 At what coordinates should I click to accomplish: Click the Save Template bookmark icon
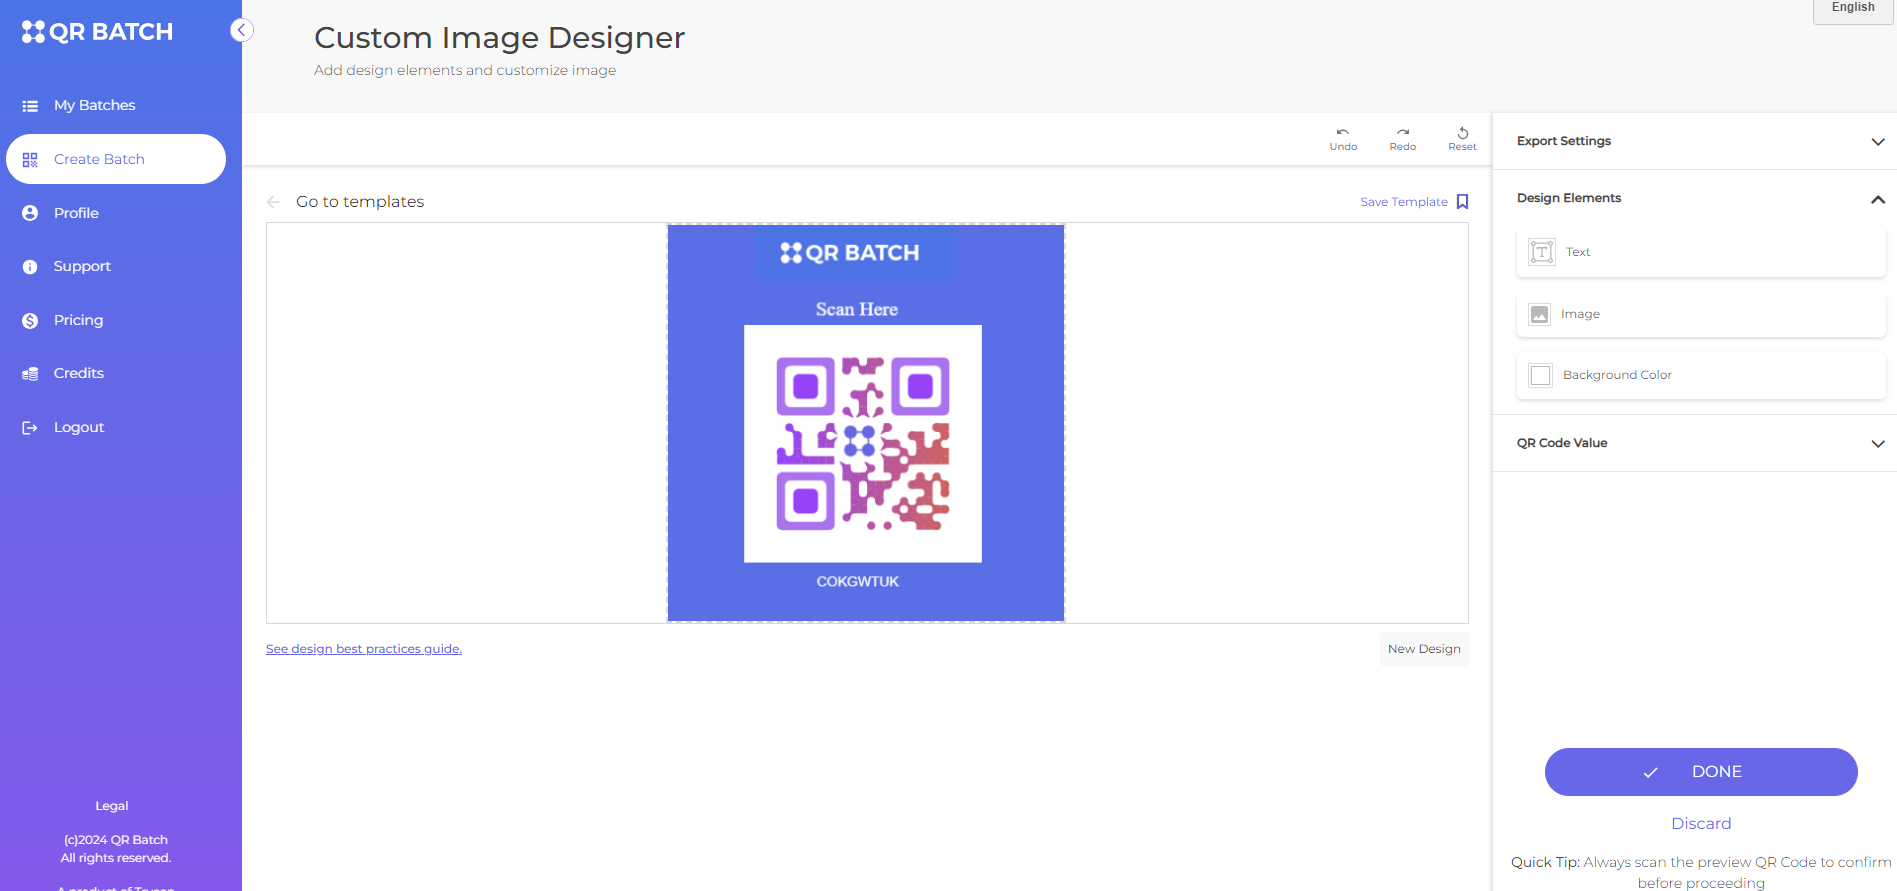pos(1462,202)
